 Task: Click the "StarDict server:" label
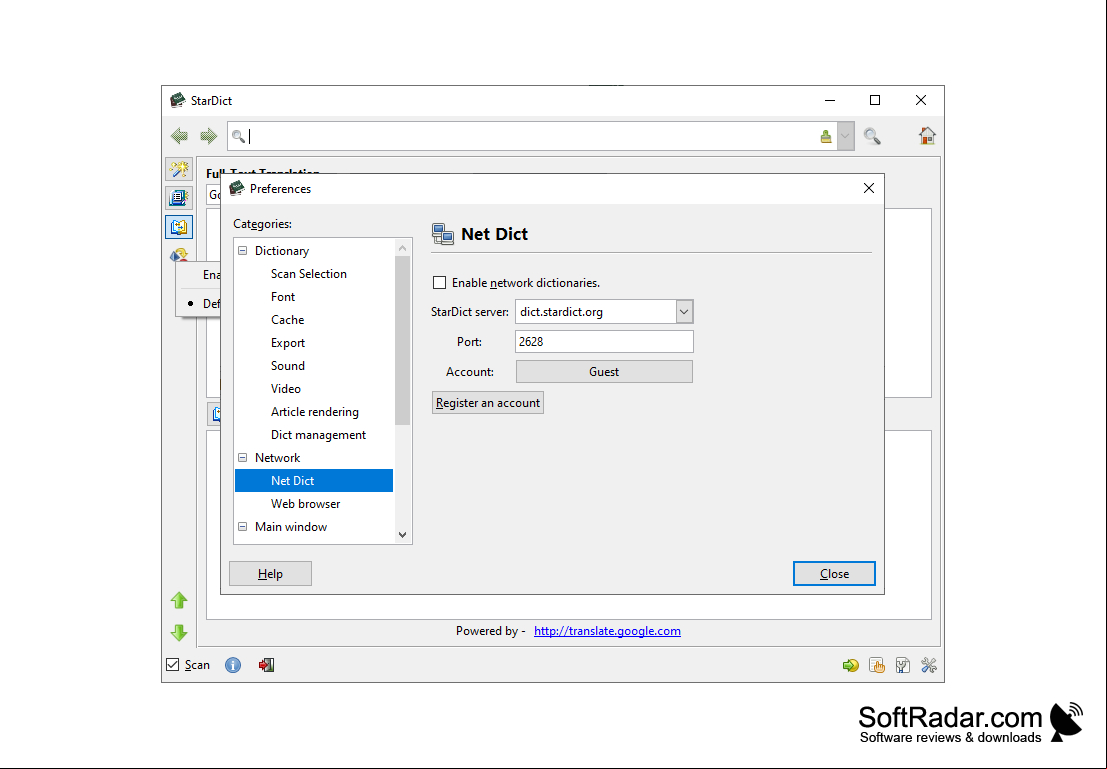(x=469, y=311)
